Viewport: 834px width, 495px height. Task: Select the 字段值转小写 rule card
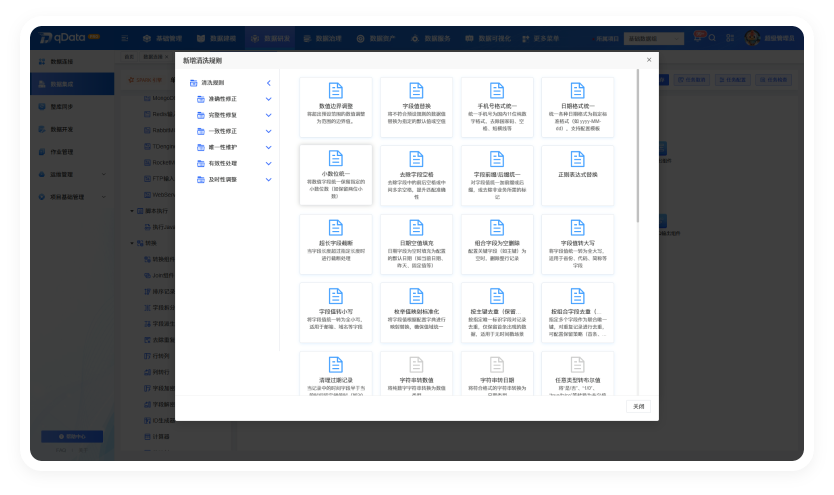tap(336, 313)
